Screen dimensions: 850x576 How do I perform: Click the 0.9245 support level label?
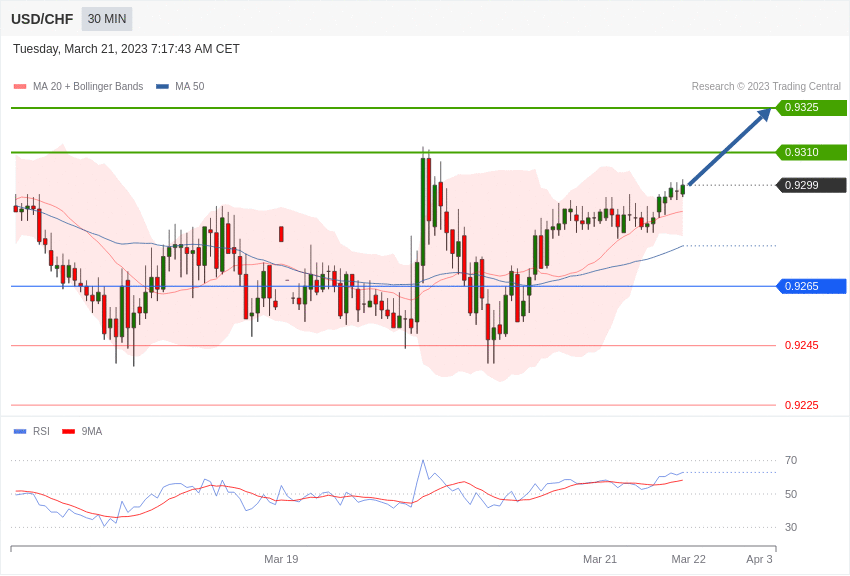(802, 345)
